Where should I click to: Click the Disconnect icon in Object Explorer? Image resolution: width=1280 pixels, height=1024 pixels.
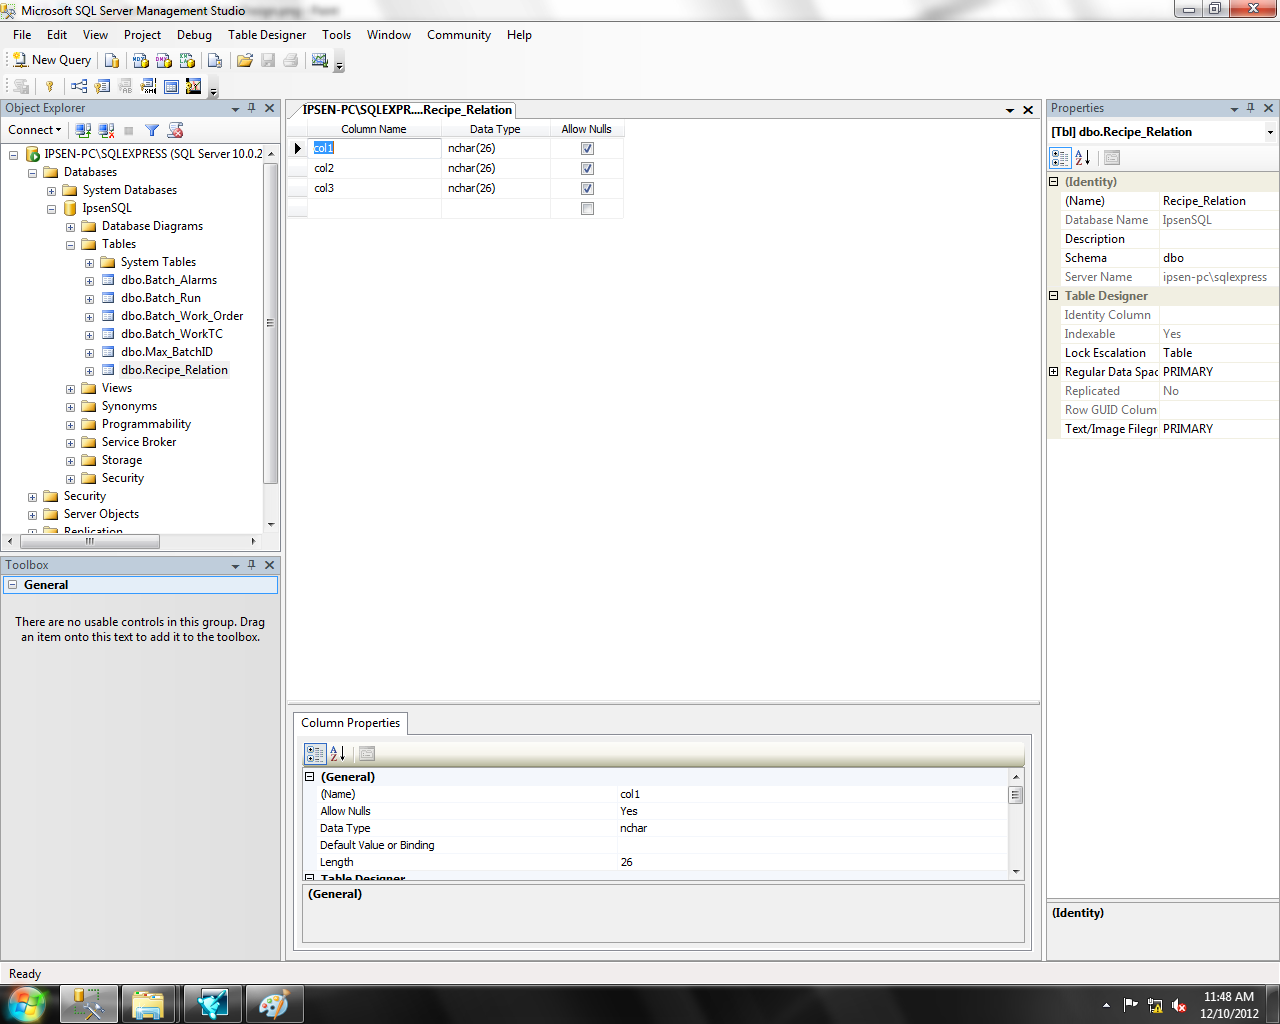pos(106,130)
